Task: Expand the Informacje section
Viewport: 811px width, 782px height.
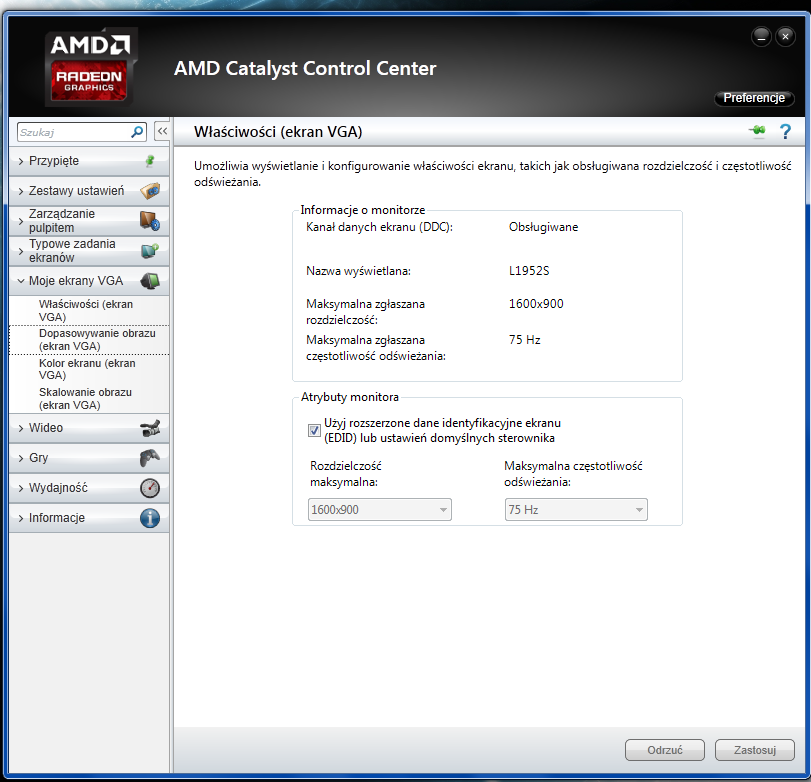Action: pos(89,518)
